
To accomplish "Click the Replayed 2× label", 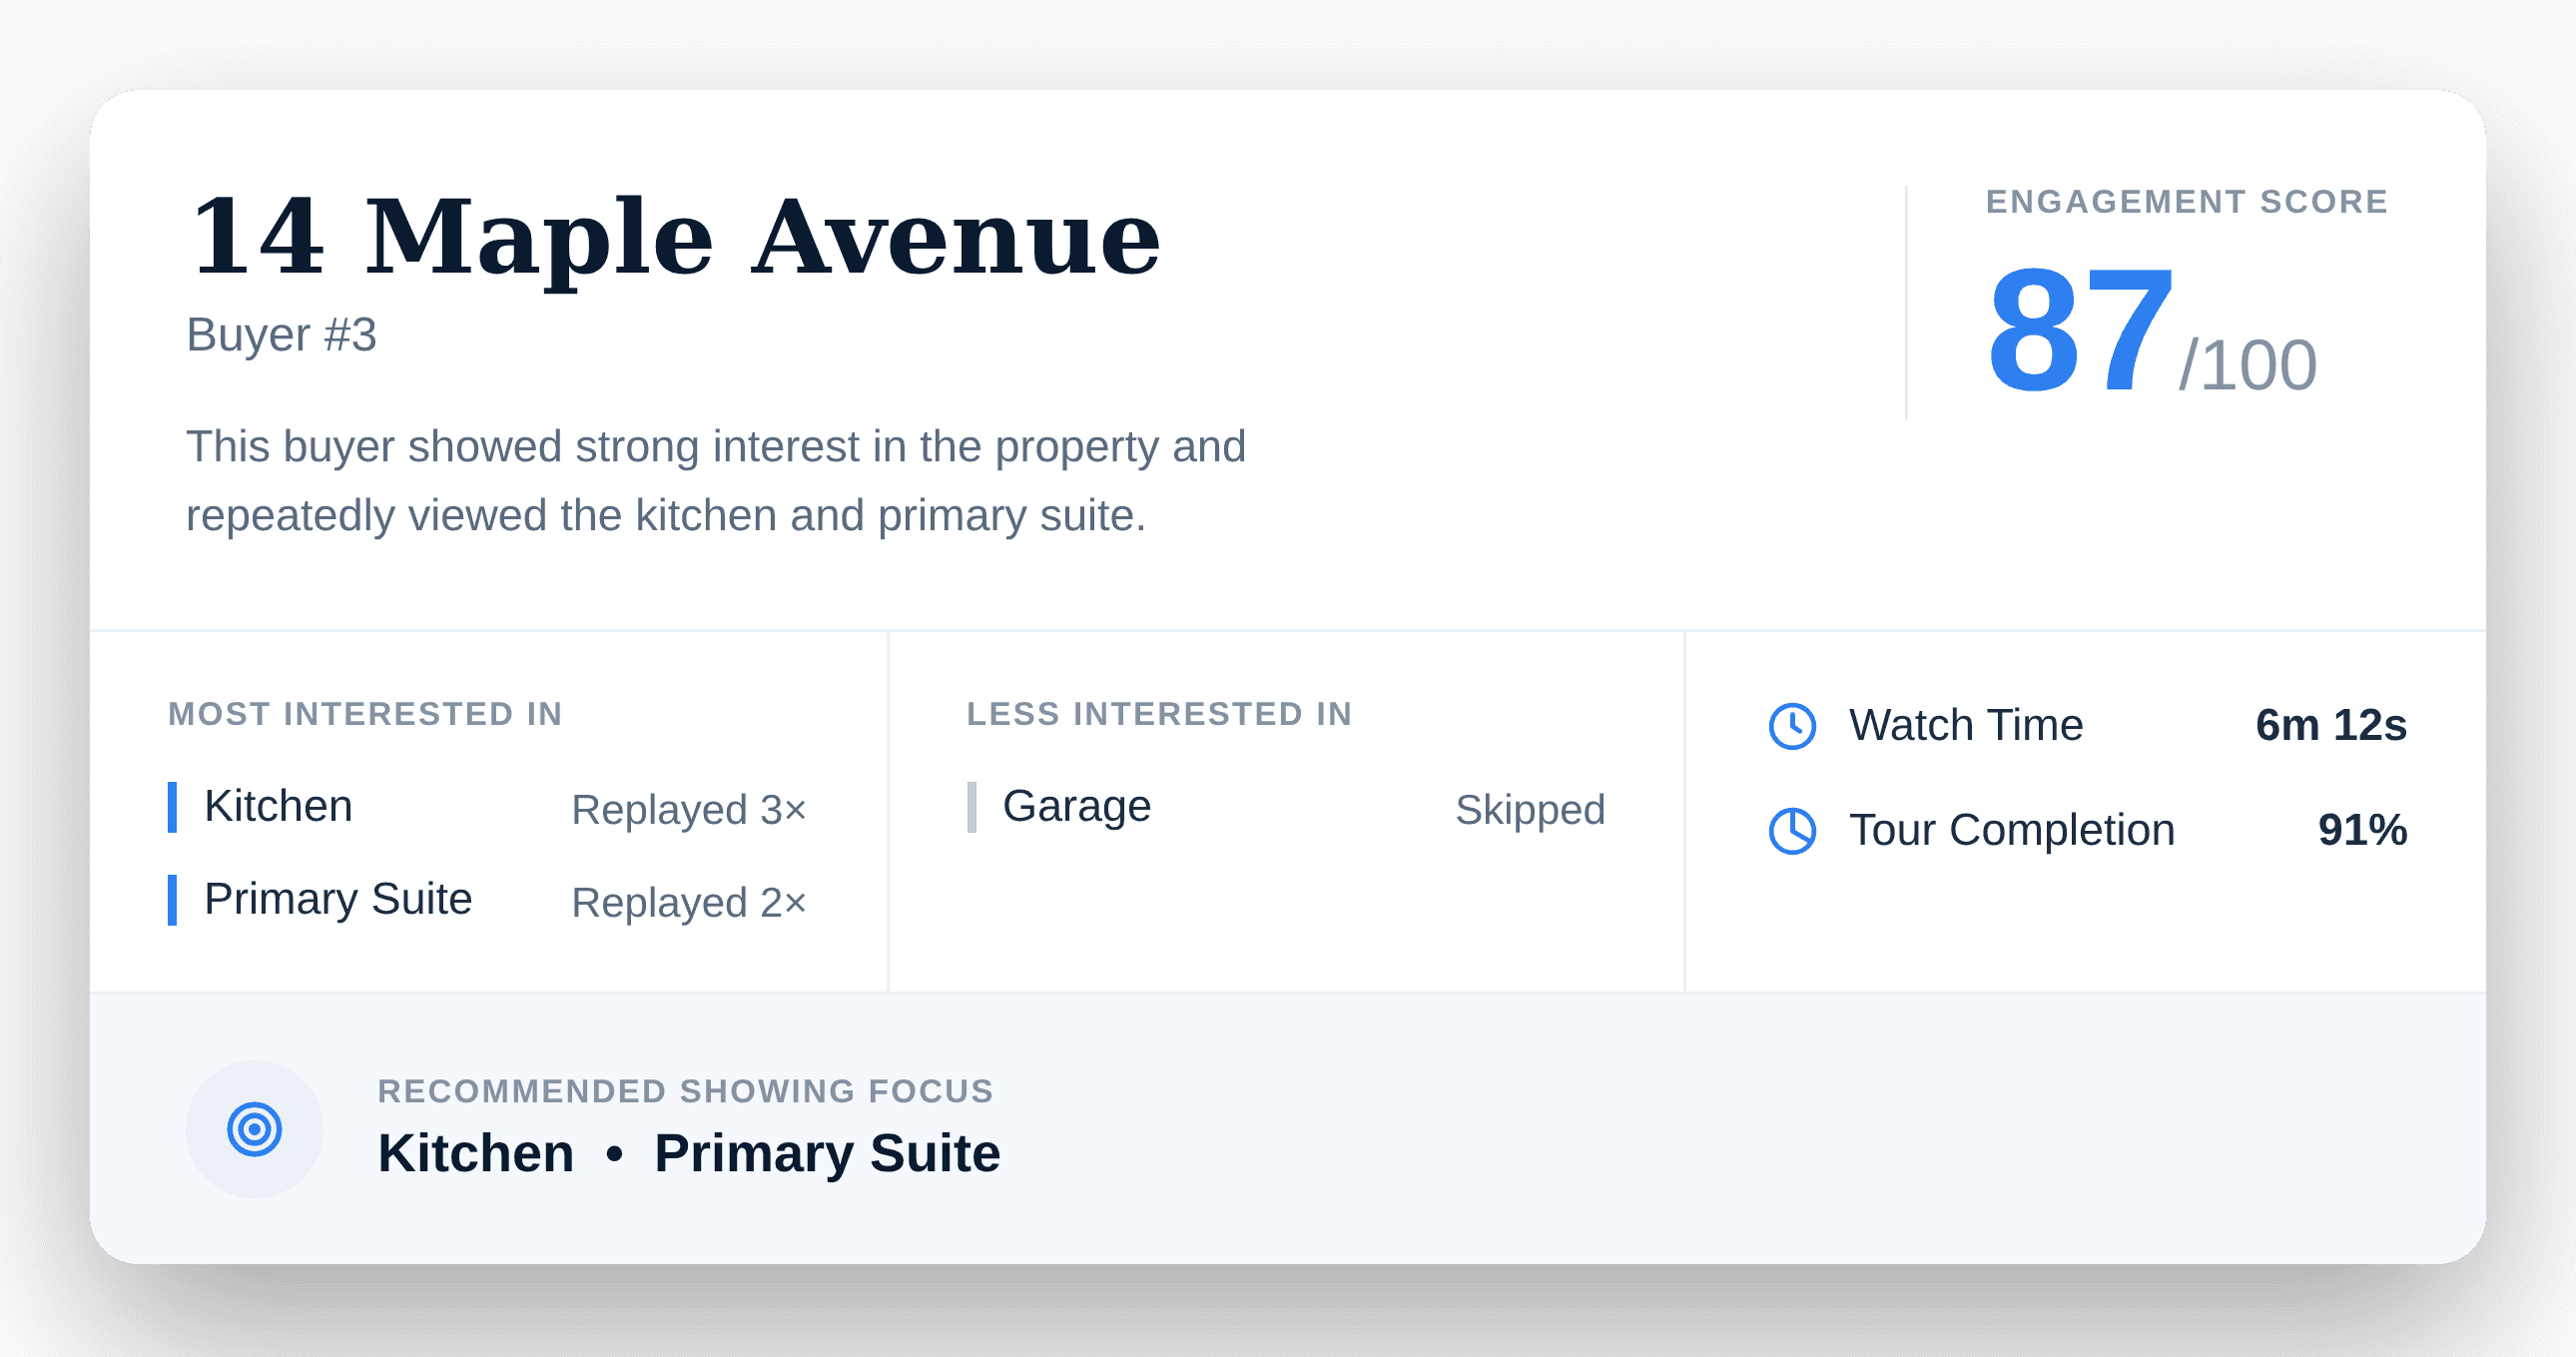I will [689, 902].
